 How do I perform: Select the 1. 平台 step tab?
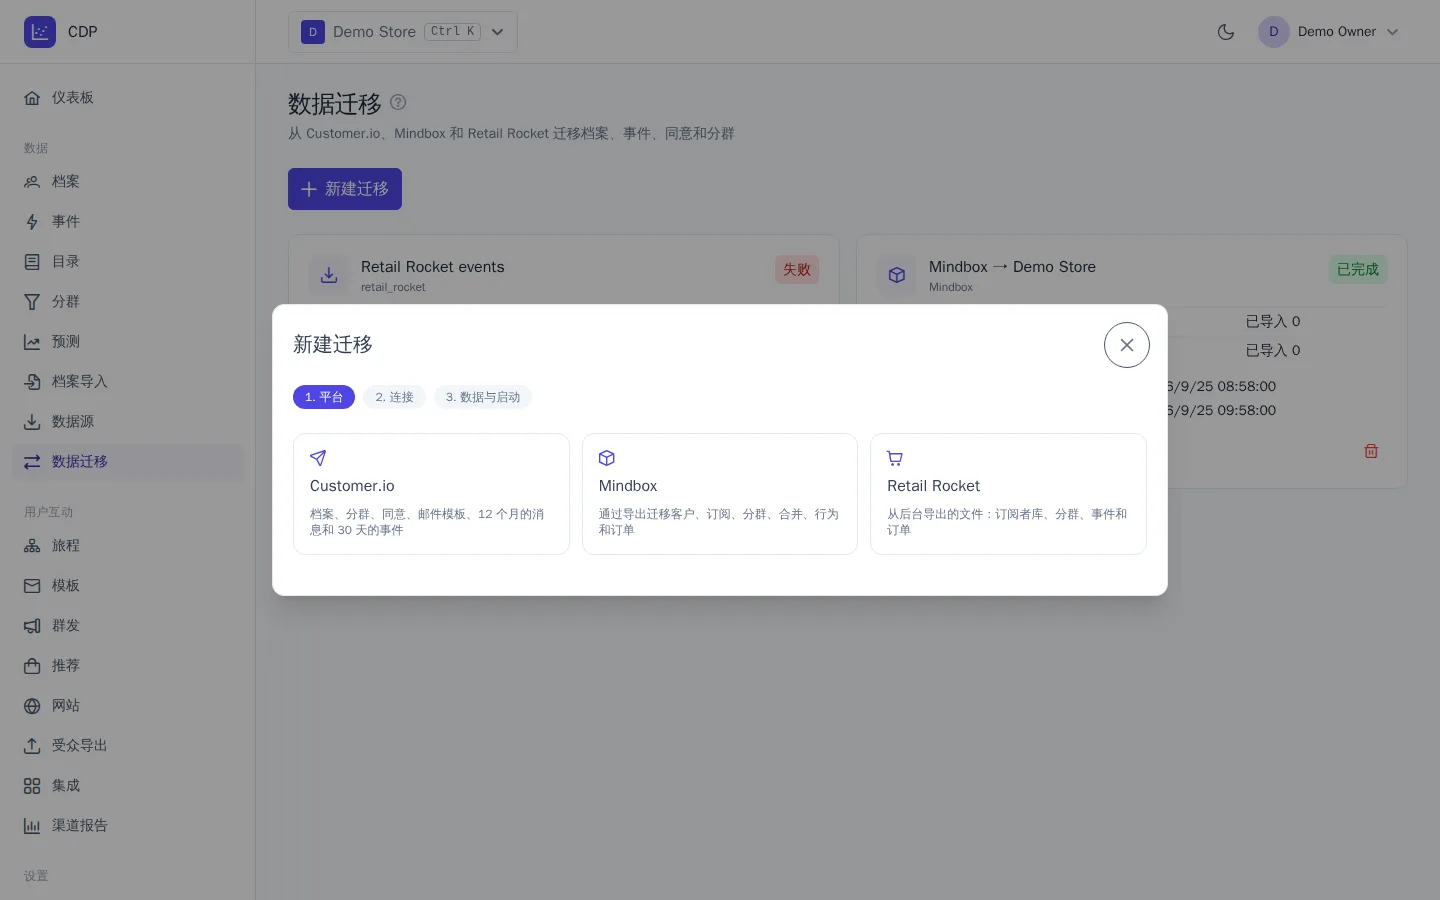pyautogui.click(x=324, y=397)
